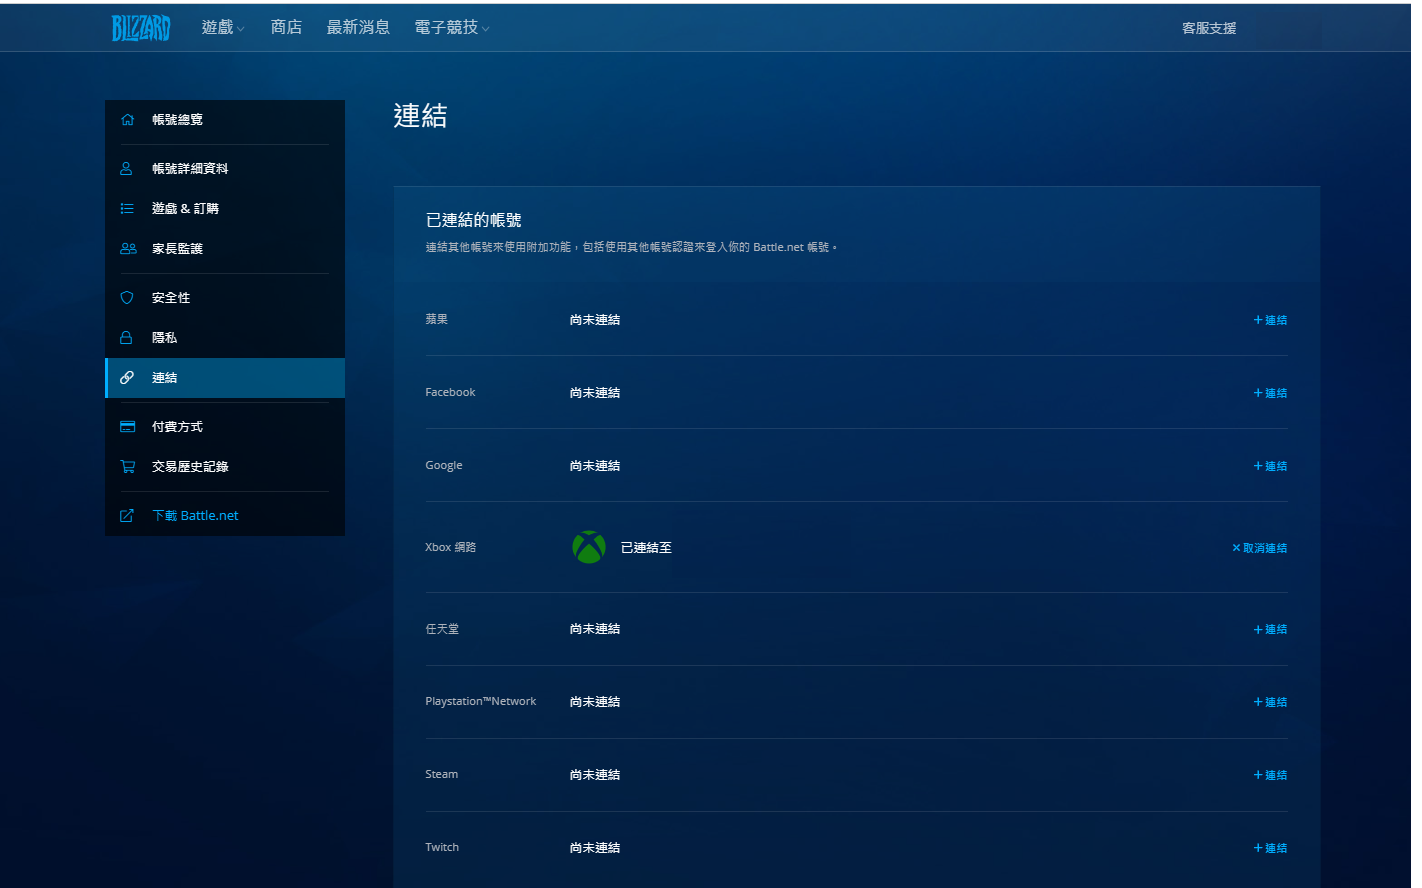
Task: Click the green Xbox logo icon
Action: (x=589, y=547)
